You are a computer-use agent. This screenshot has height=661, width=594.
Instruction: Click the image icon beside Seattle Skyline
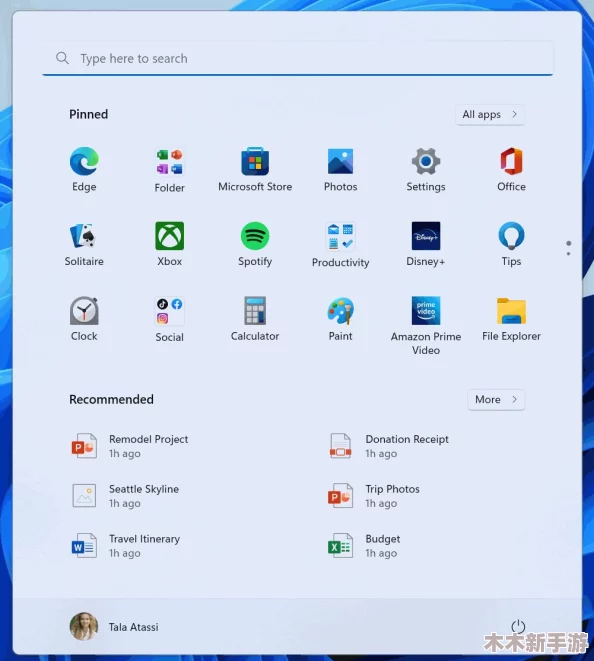(x=84, y=496)
